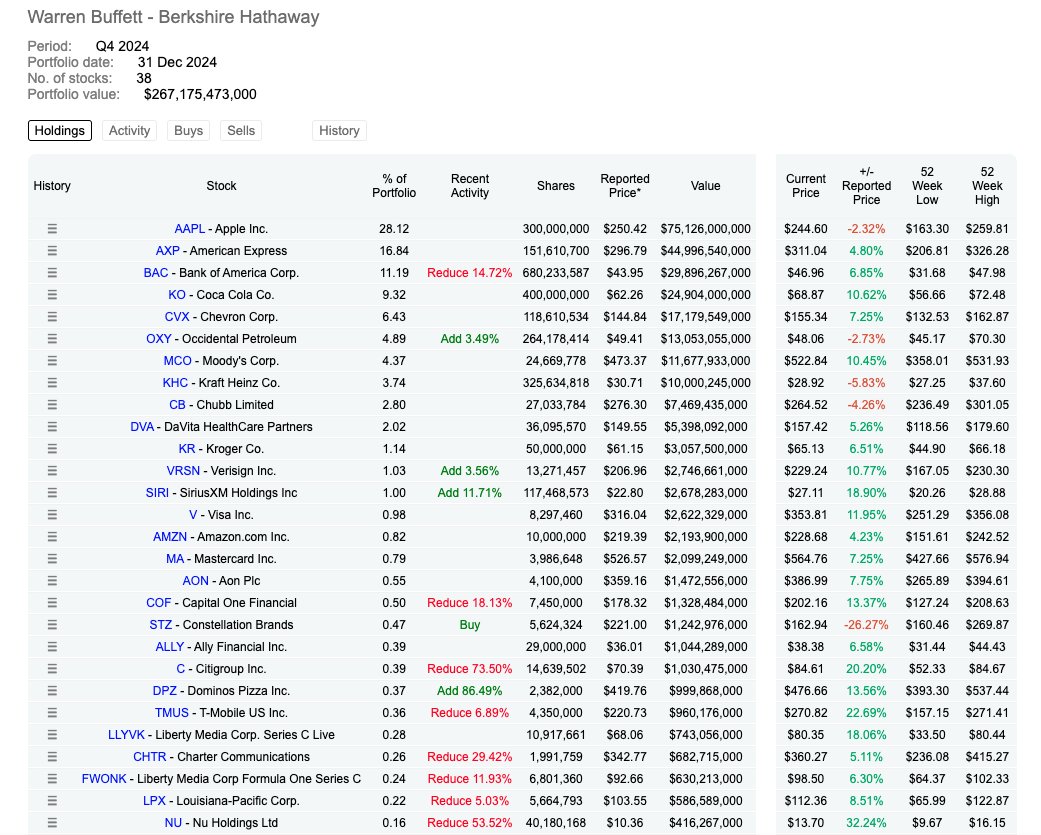Open the MCO ticker link
The image size is (1041, 835).
[177, 360]
